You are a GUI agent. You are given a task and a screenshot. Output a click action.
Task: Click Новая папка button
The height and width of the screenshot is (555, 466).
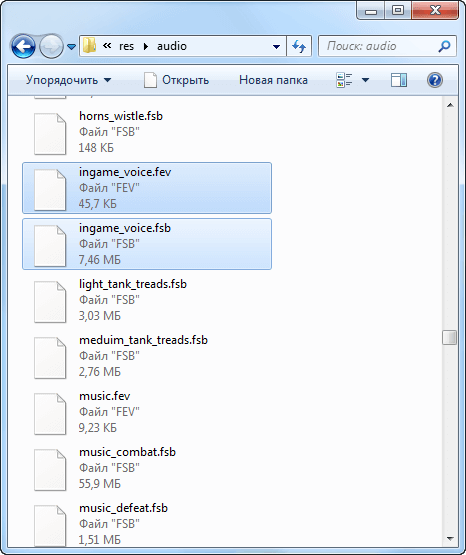pos(273,80)
